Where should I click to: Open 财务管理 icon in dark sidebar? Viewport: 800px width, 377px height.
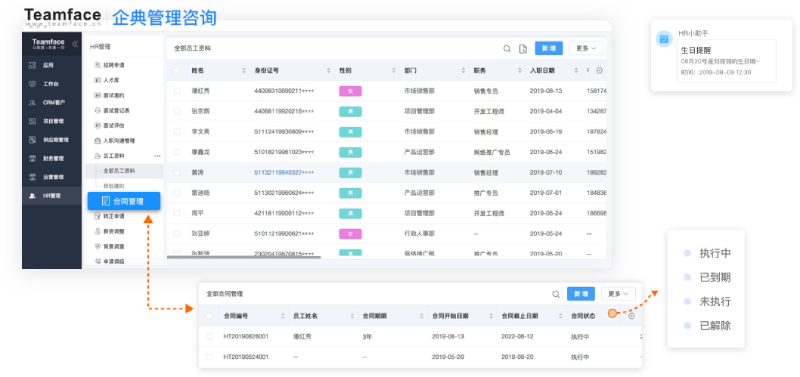[33, 158]
